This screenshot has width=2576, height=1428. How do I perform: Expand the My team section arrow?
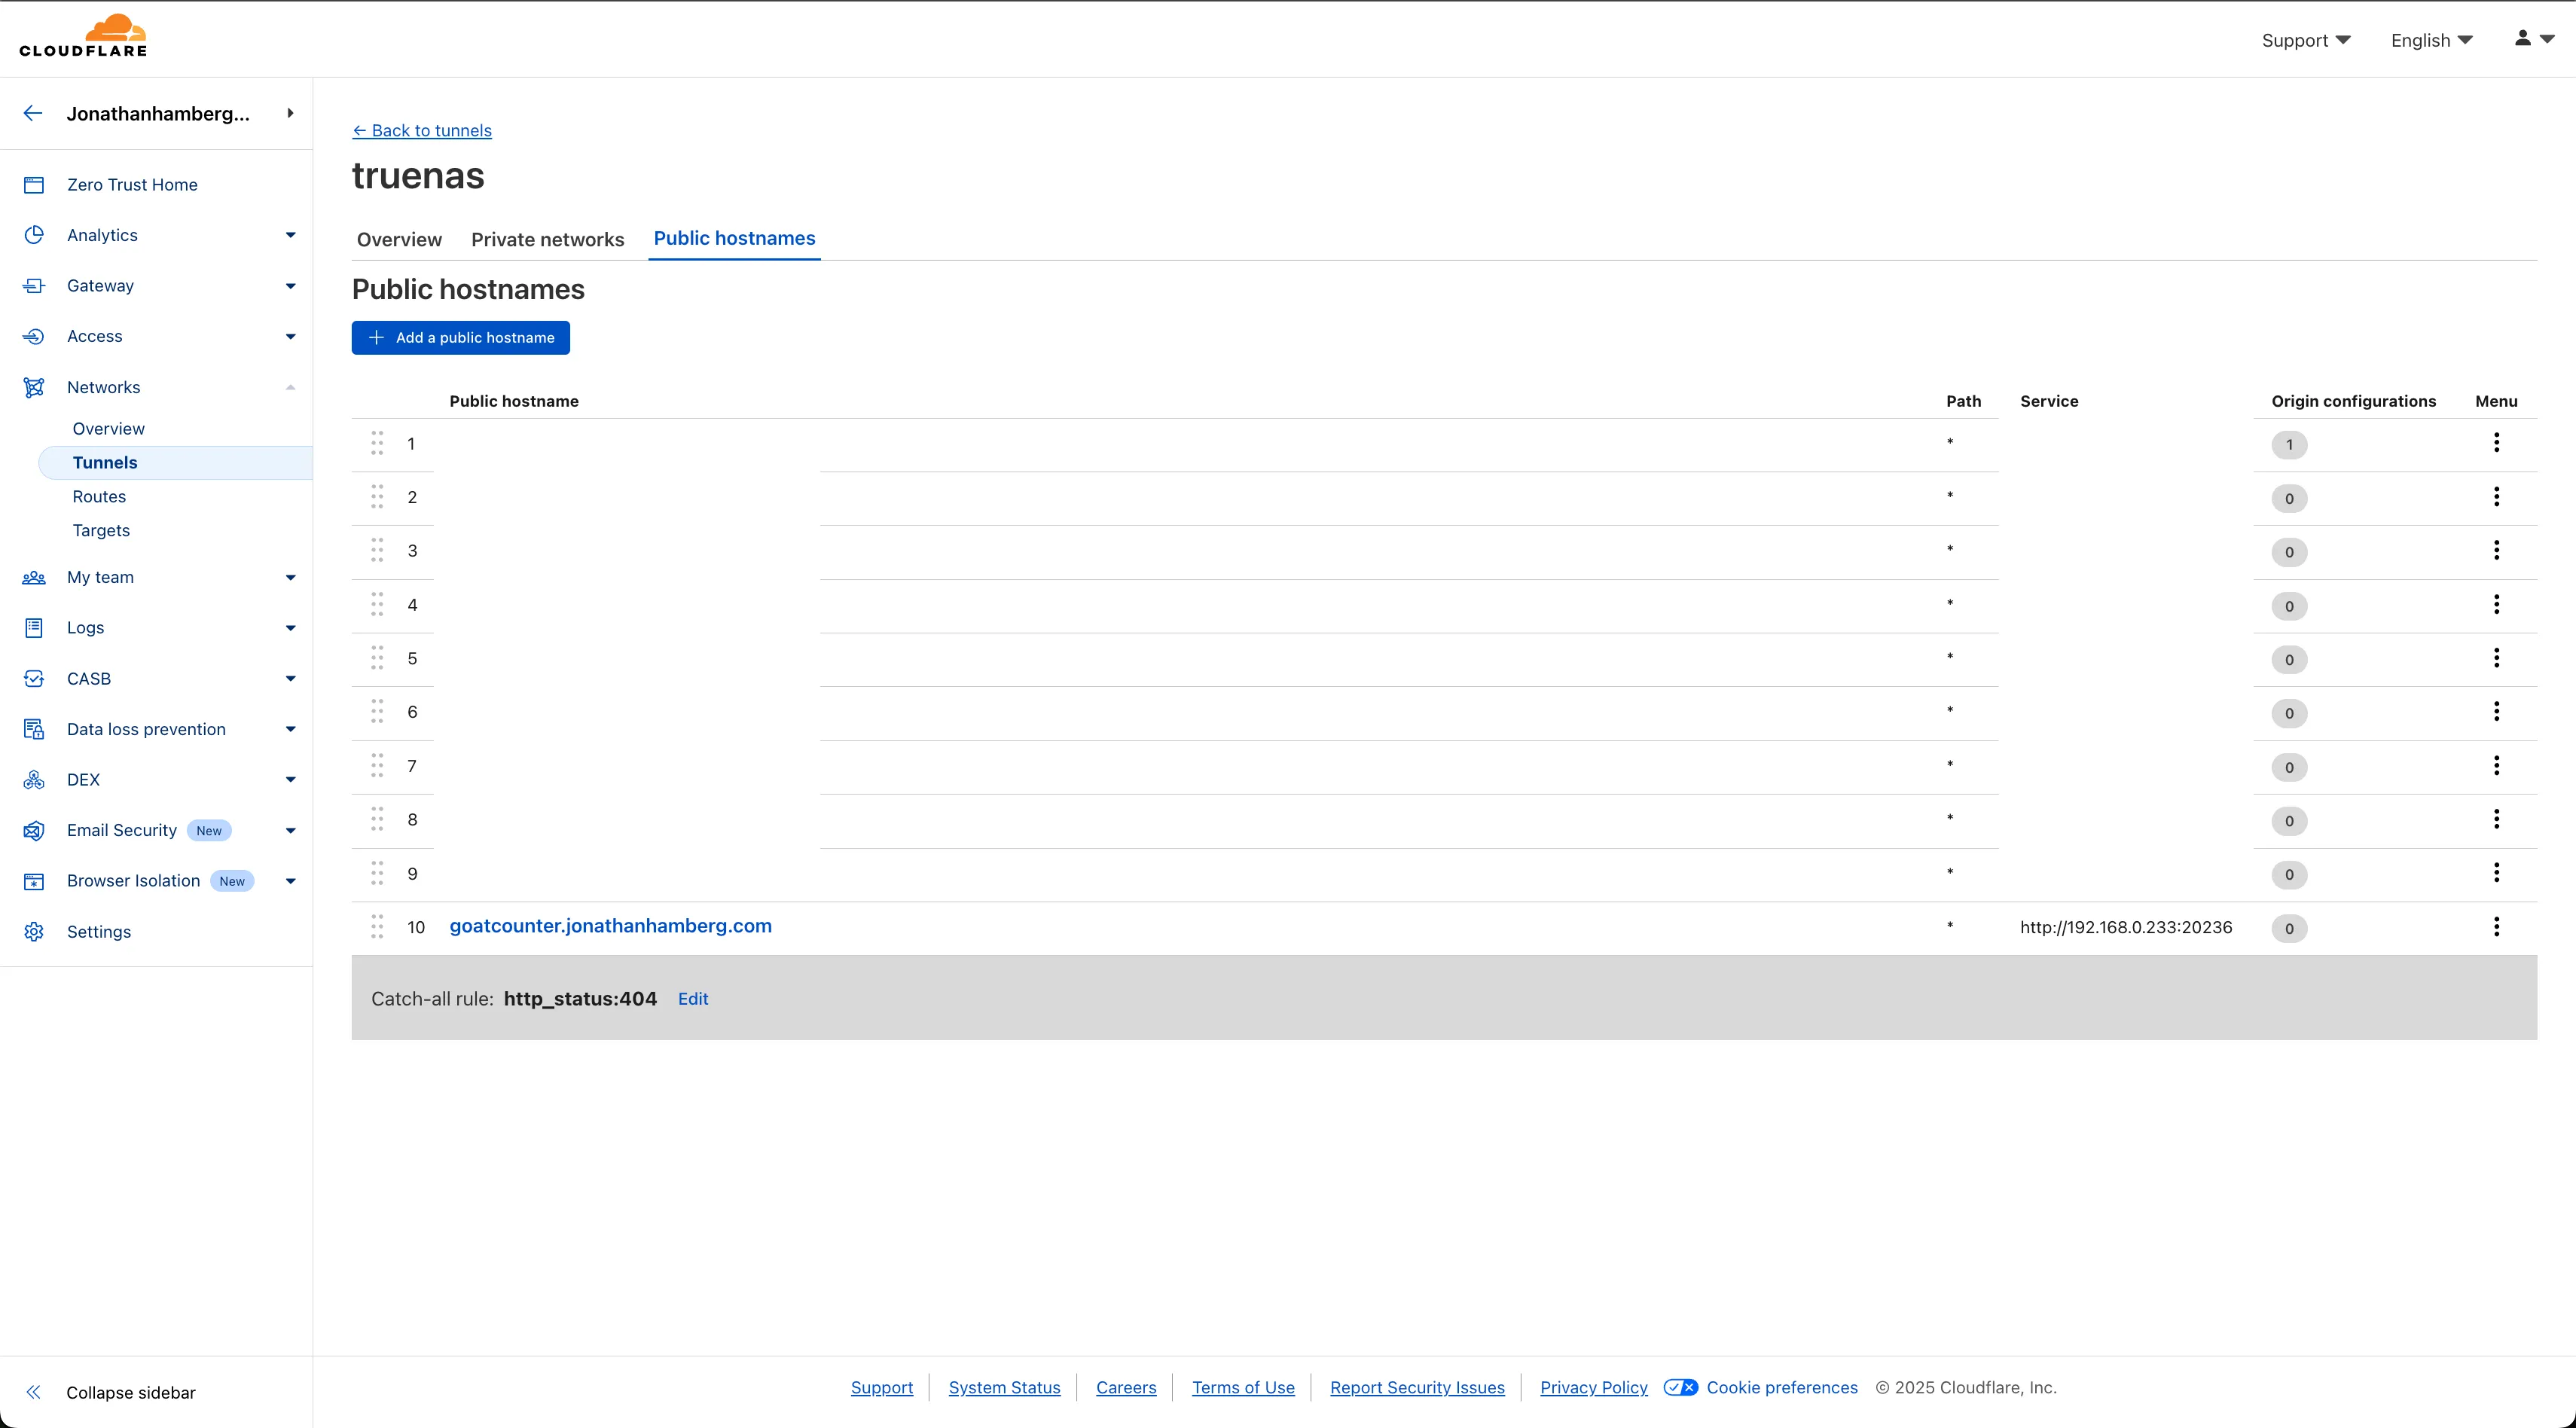coord(291,578)
